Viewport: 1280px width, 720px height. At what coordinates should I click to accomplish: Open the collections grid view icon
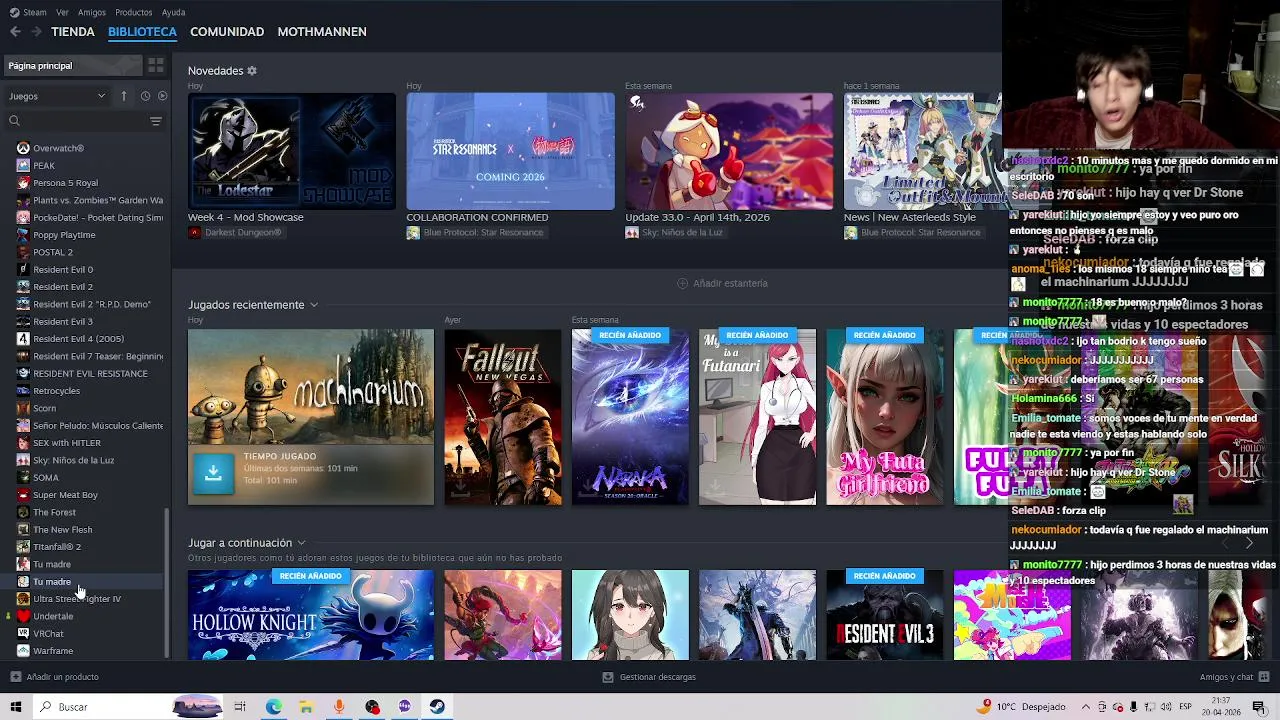156,66
